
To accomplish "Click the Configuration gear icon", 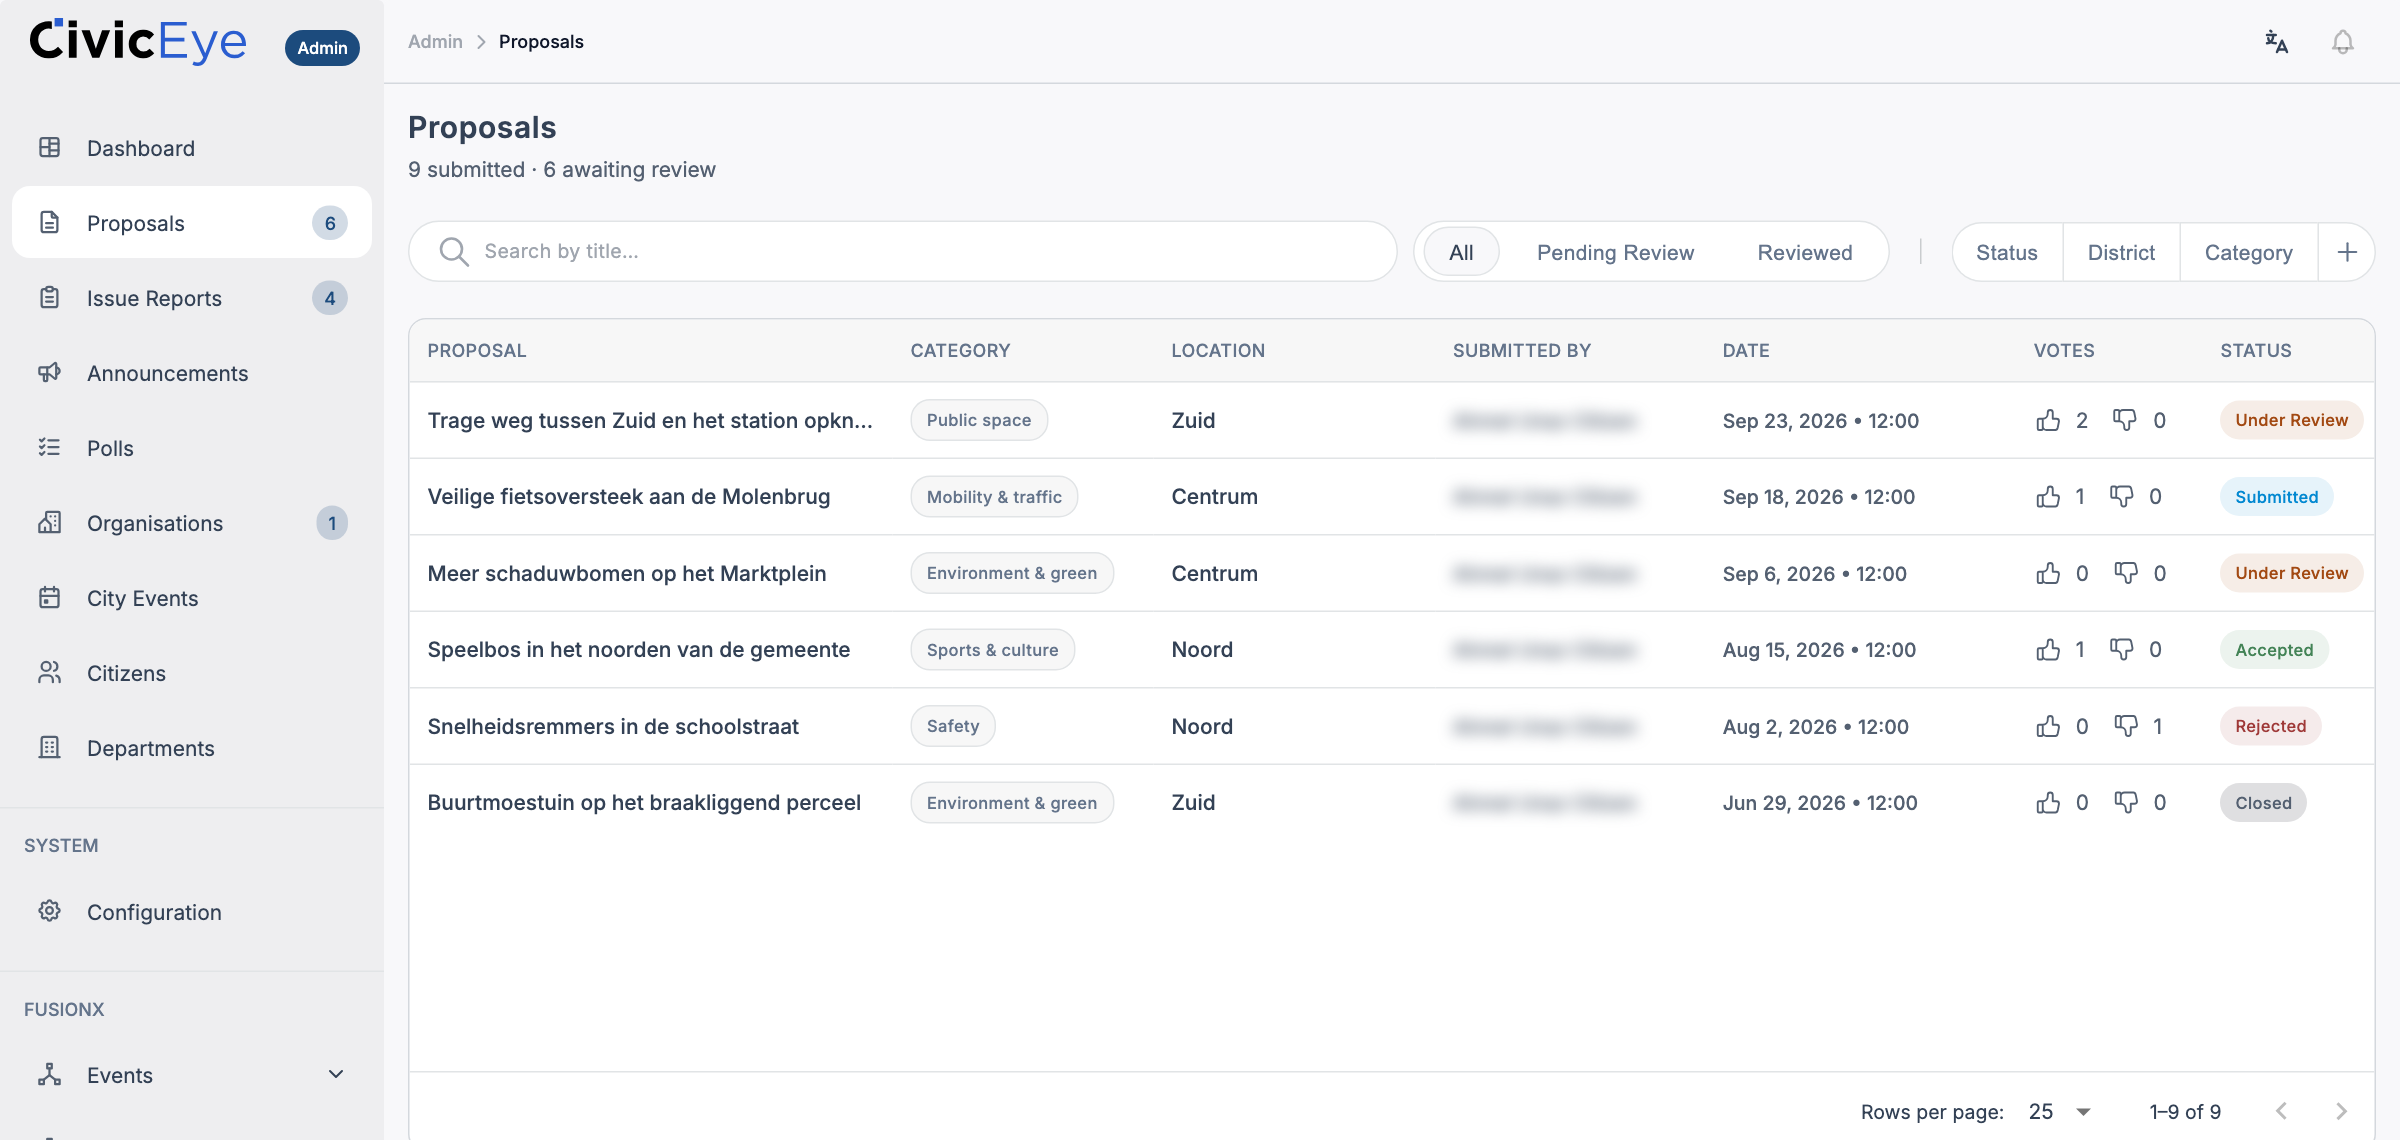I will pos(50,912).
